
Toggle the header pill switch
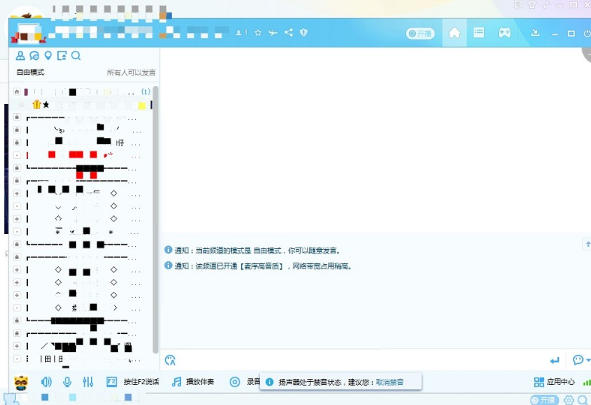(420, 34)
